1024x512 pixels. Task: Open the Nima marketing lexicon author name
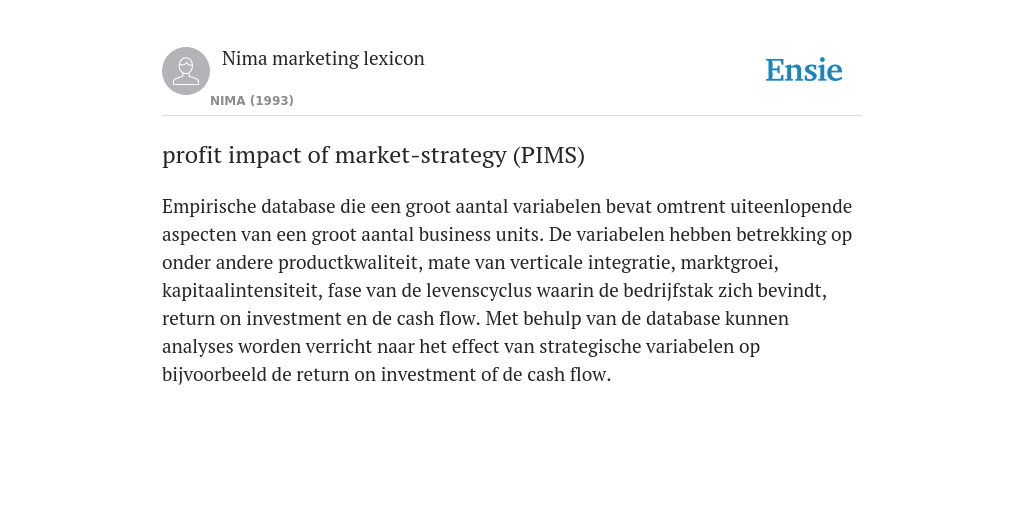click(323, 58)
